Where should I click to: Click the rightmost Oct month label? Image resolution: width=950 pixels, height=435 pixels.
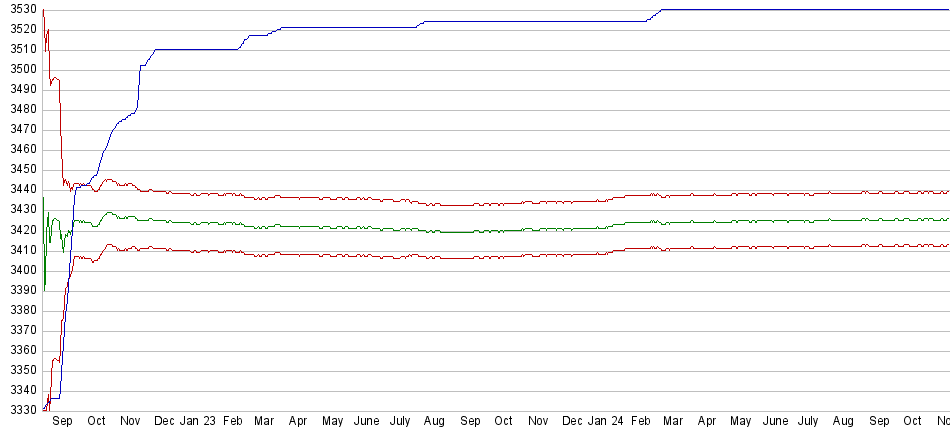912,422
